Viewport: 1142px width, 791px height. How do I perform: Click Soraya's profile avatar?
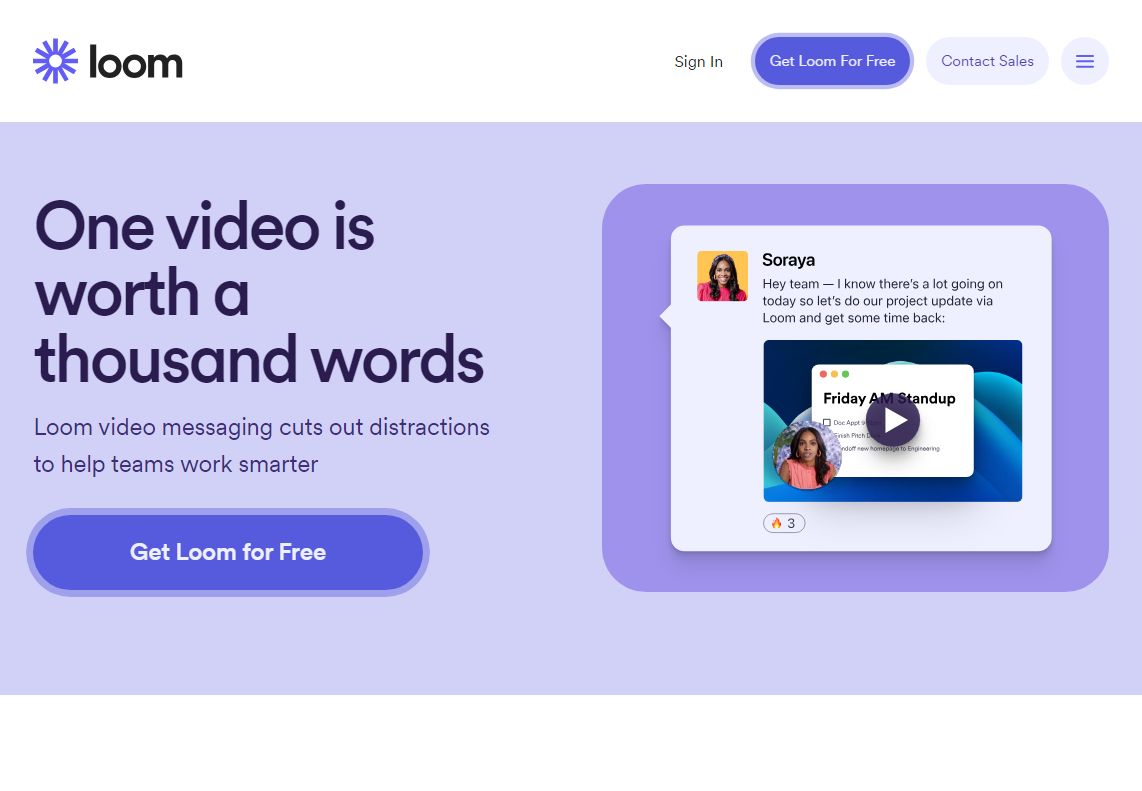pos(722,276)
